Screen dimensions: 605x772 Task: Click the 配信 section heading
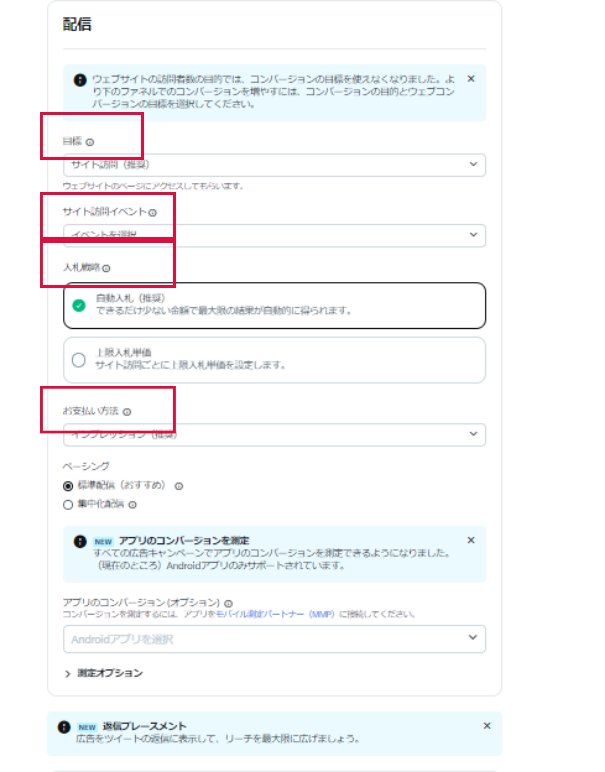click(x=77, y=24)
